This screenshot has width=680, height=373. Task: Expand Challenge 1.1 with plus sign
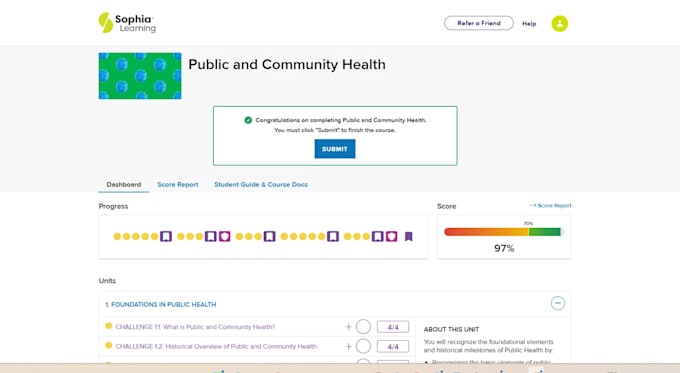pyautogui.click(x=348, y=327)
